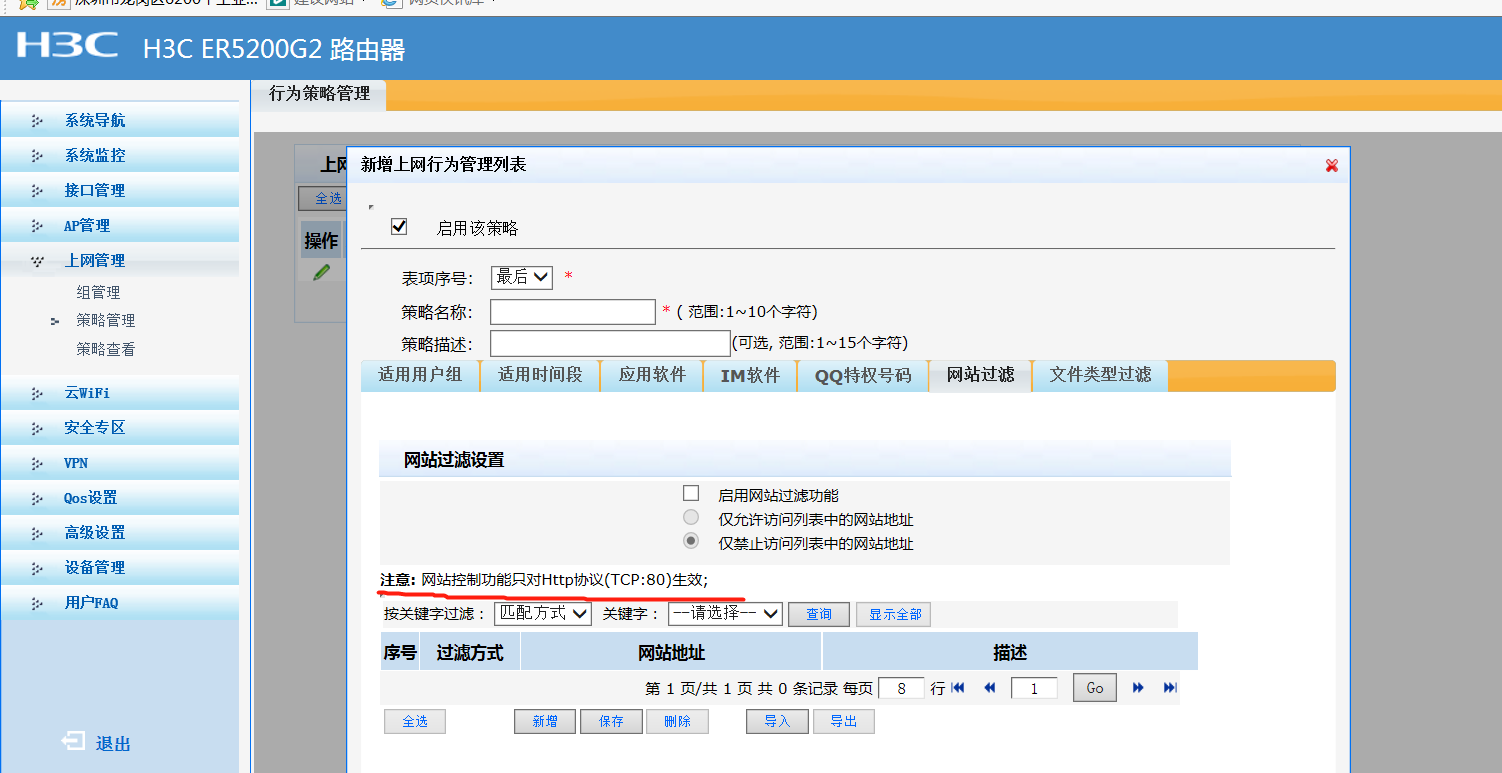
Task: Click the 保存 button
Action: 611,721
